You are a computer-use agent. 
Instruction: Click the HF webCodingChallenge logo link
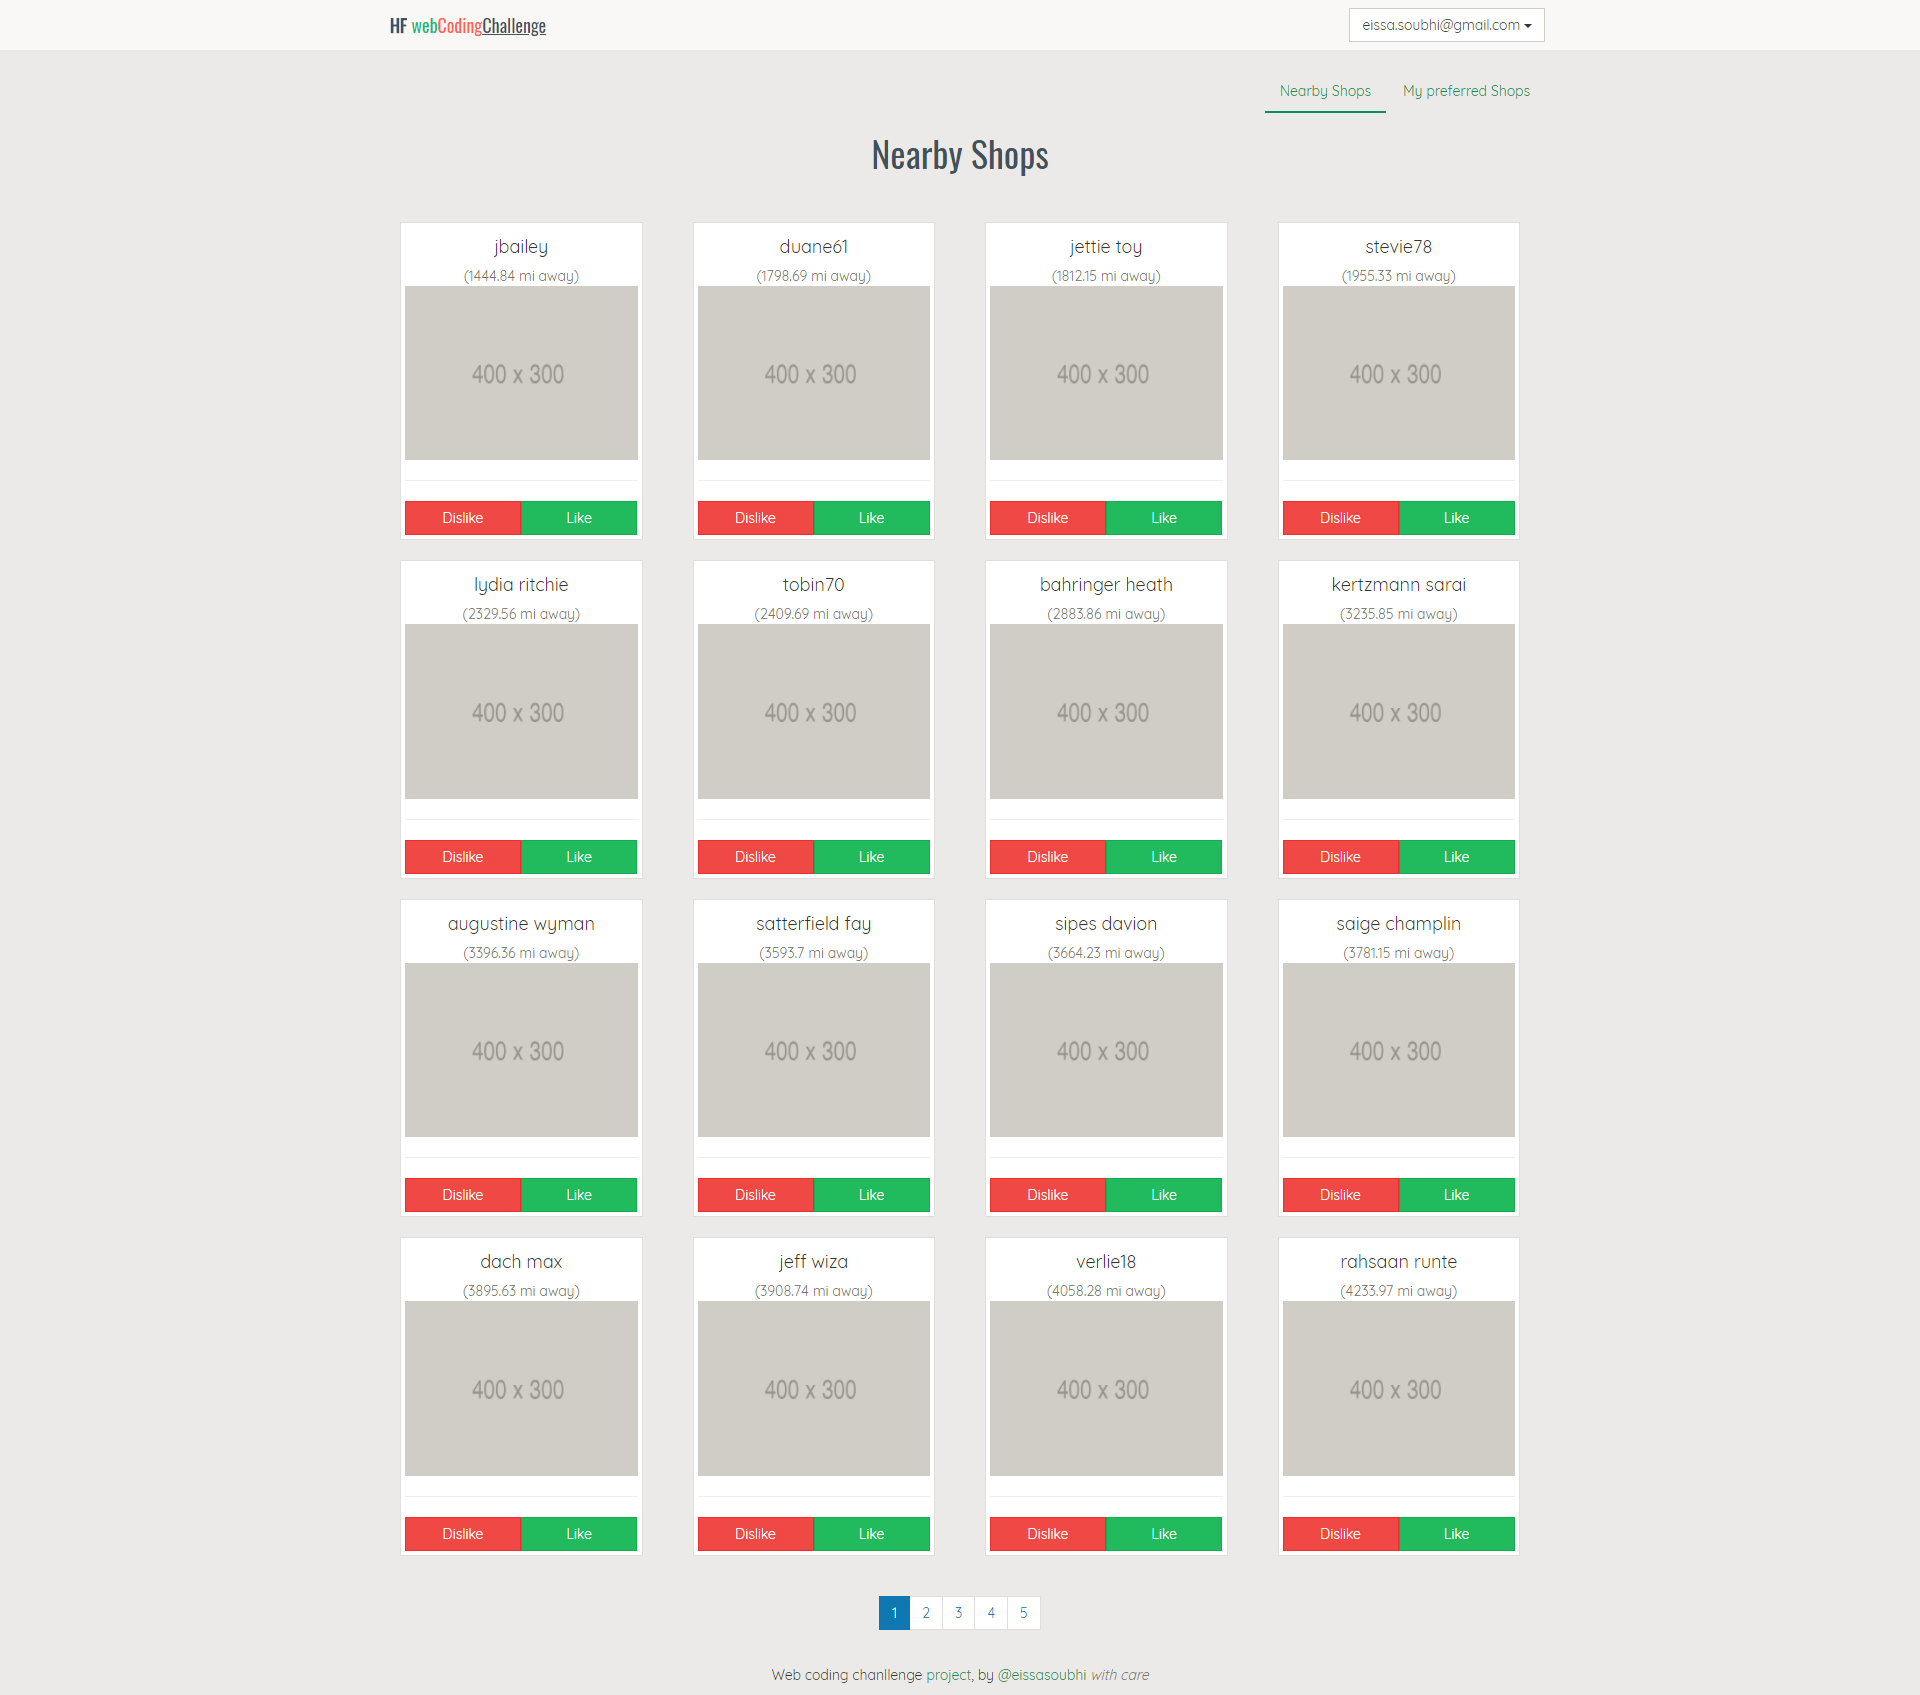click(x=468, y=26)
